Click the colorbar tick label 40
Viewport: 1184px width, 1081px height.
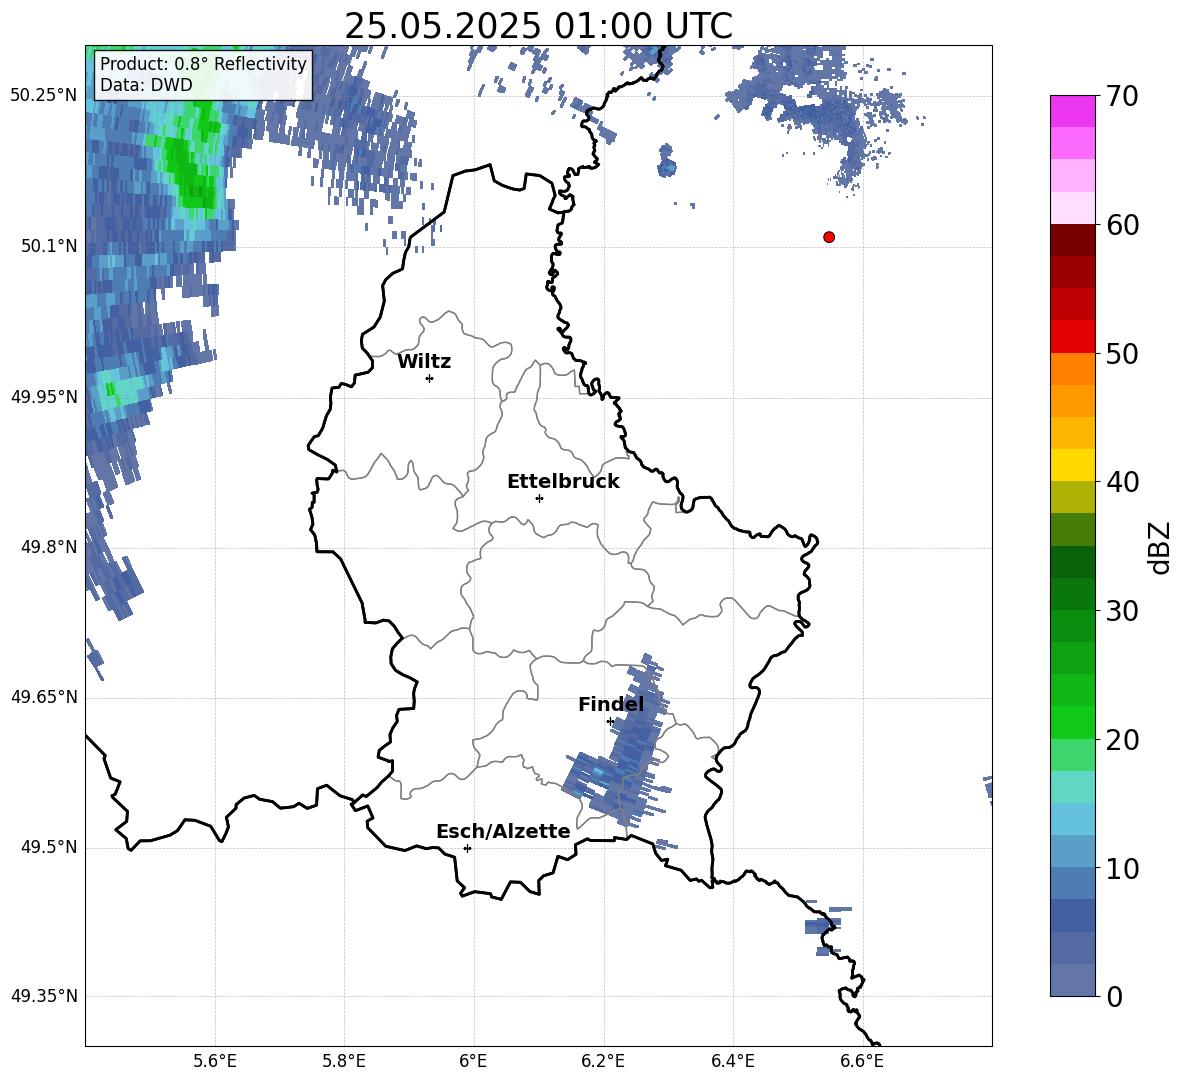pyautogui.click(x=1122, y=482)
